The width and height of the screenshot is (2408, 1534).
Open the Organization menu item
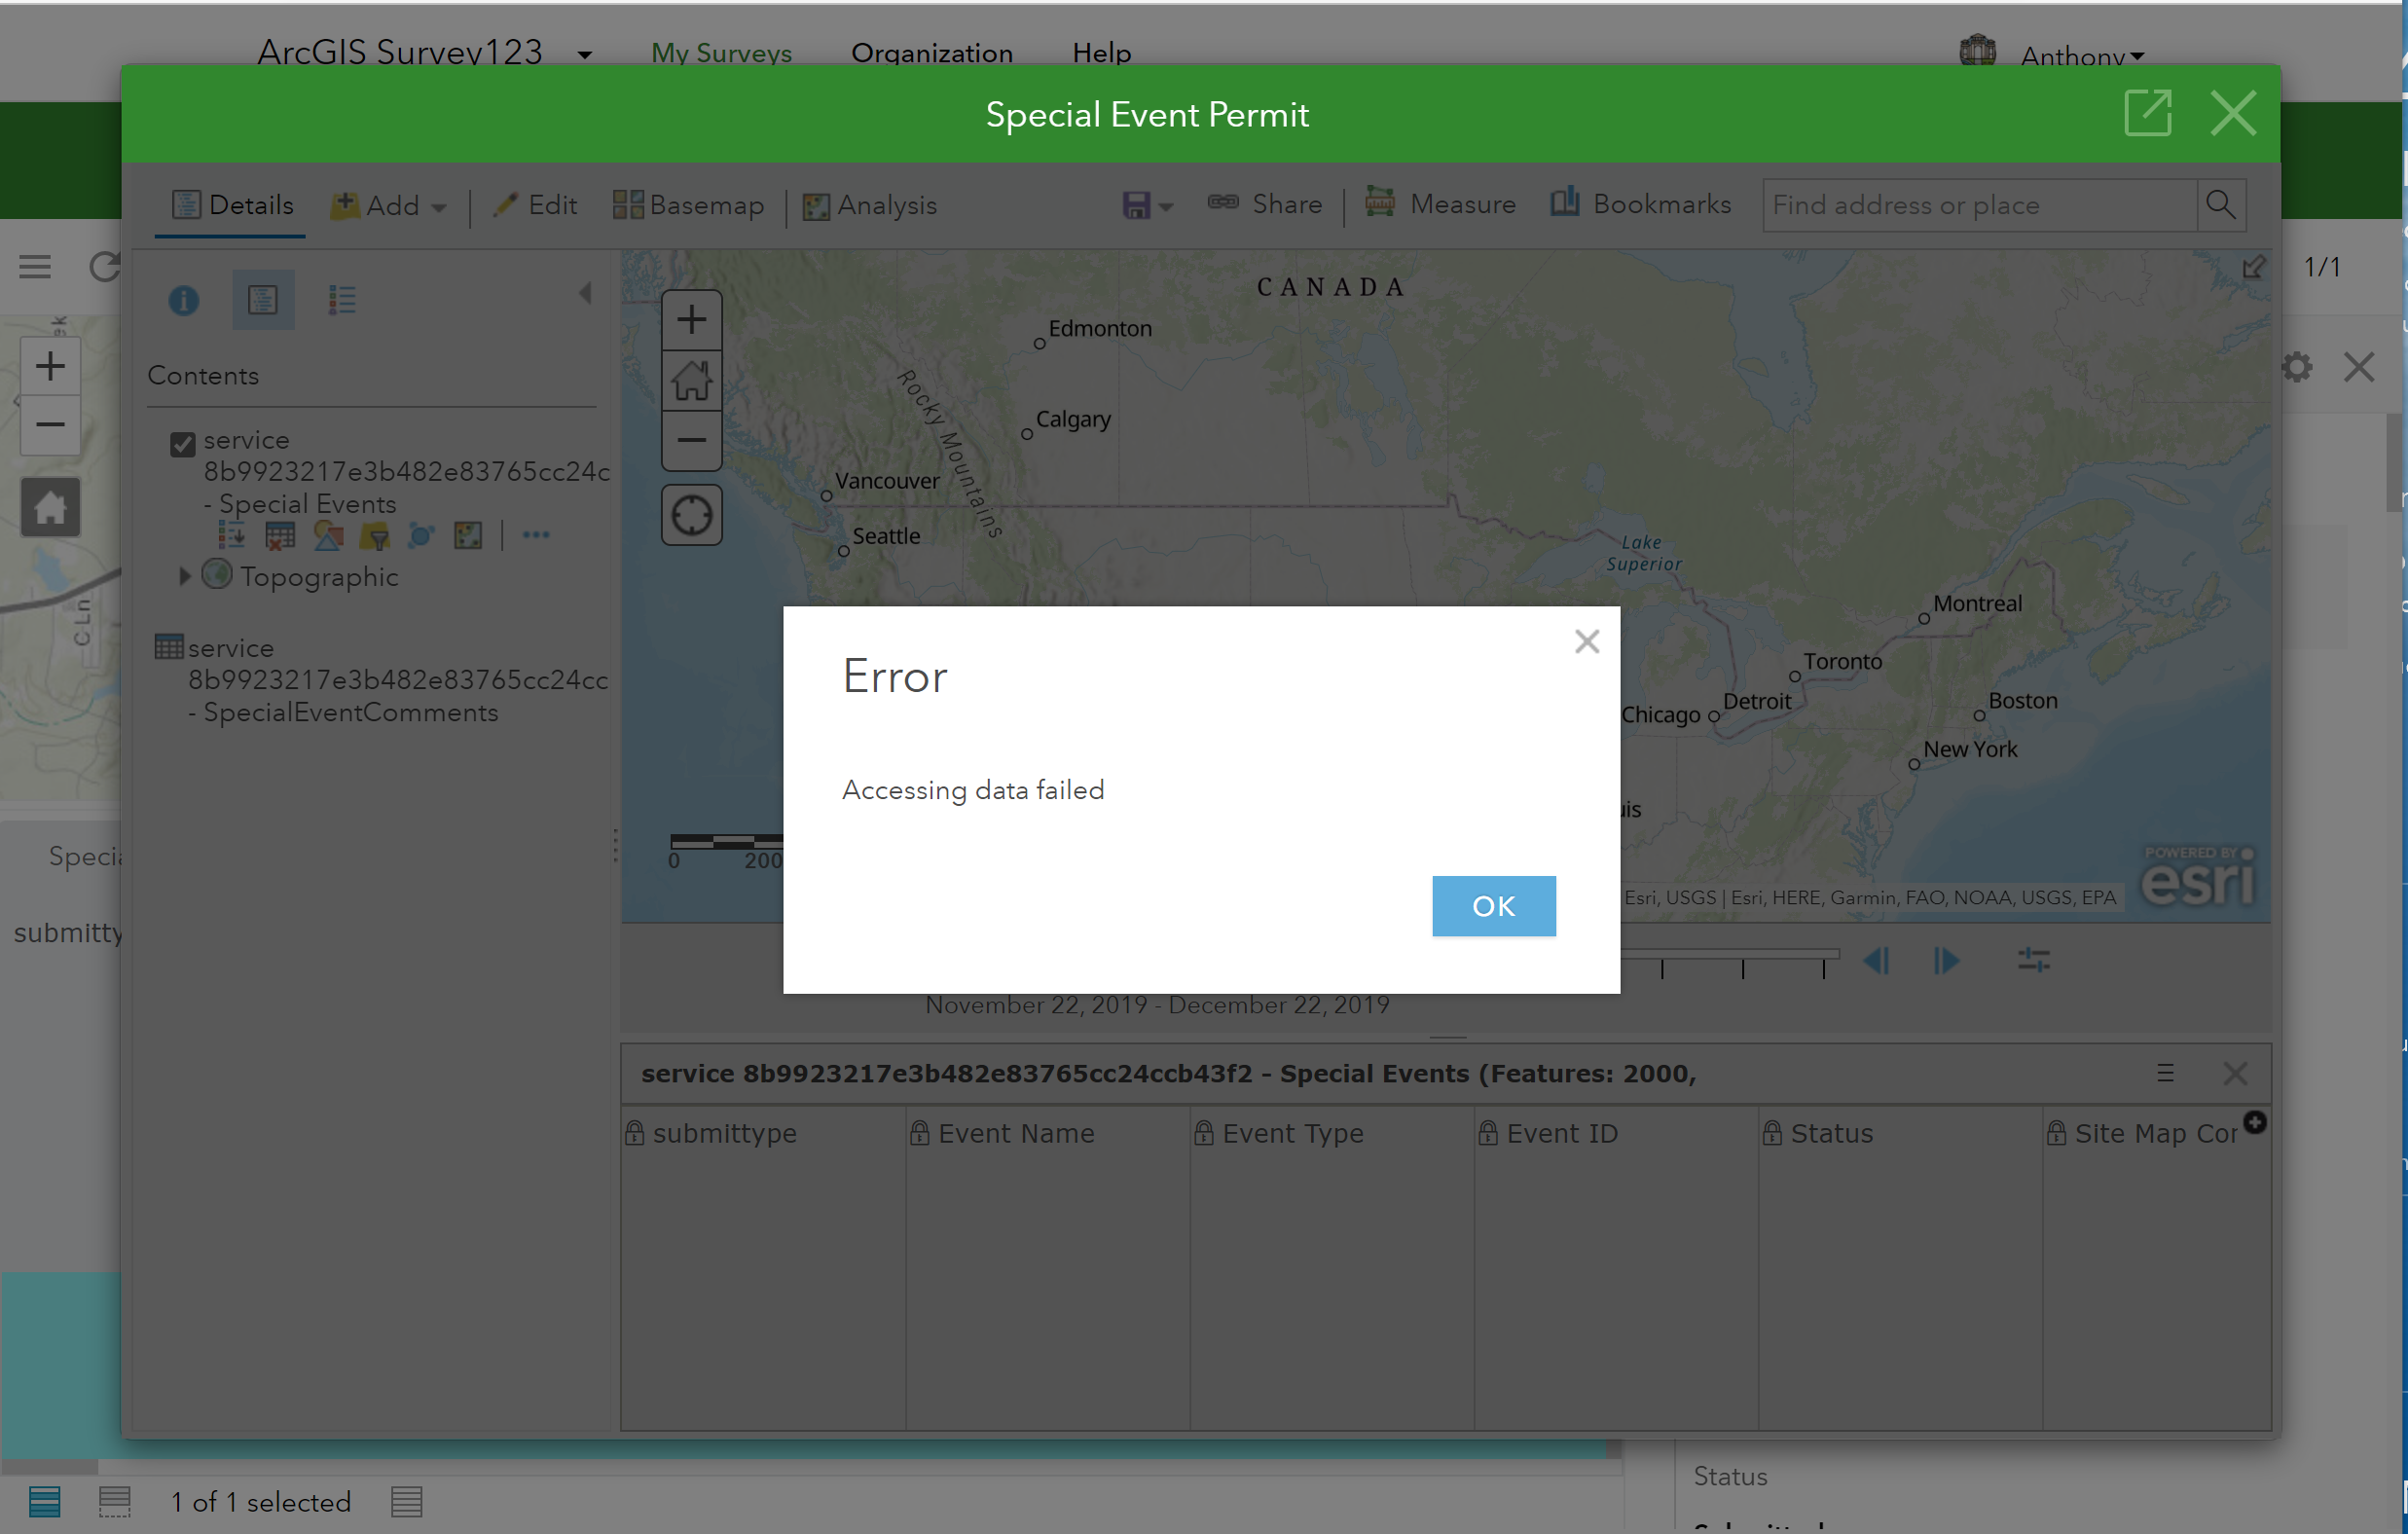931,53
